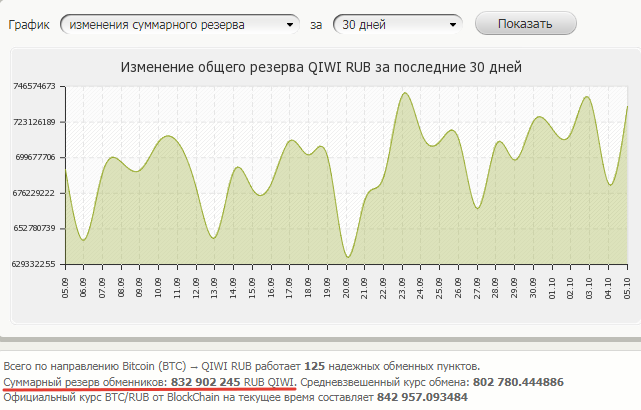The width and height of the screenshot is (641, 410).
Task: Click the x-axis date 03.10
Action: 589,288
